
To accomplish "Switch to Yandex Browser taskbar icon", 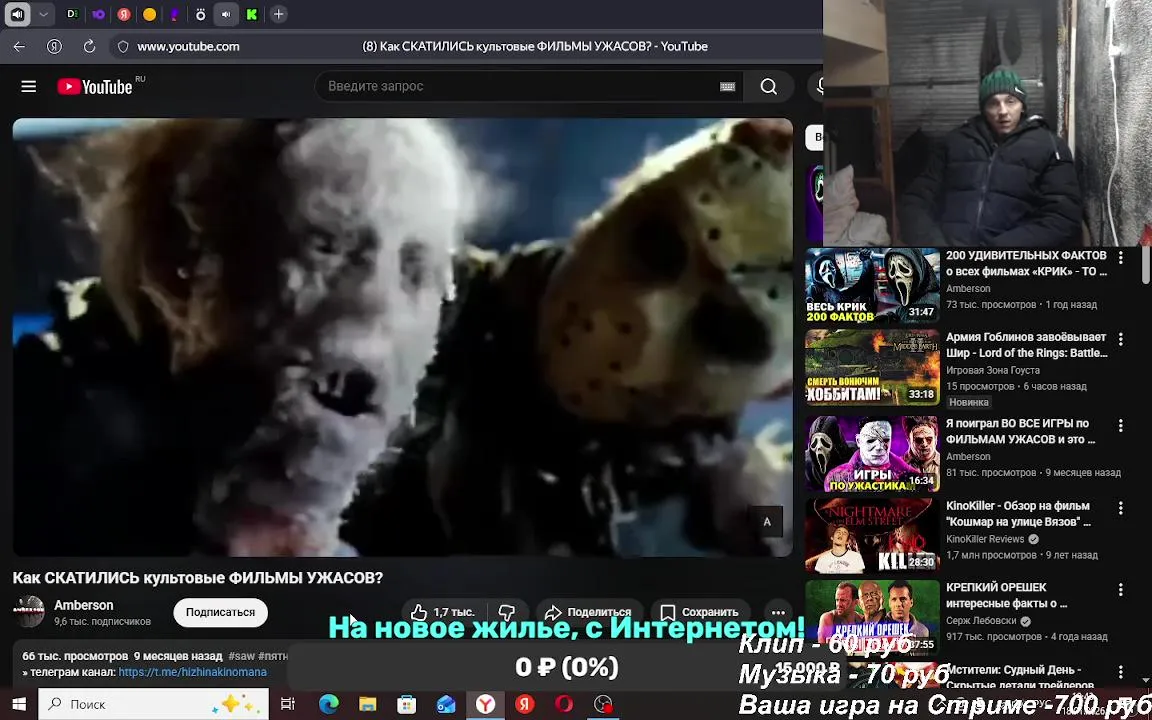I will [x=485, y=705].
